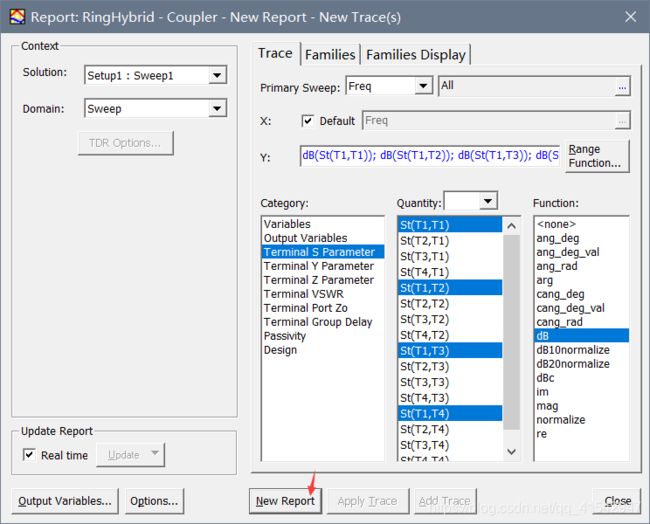Image resolution: width=650 pixels, height=524 pixels.
Task: Click the Y expression input field
Action: [429, 155]
